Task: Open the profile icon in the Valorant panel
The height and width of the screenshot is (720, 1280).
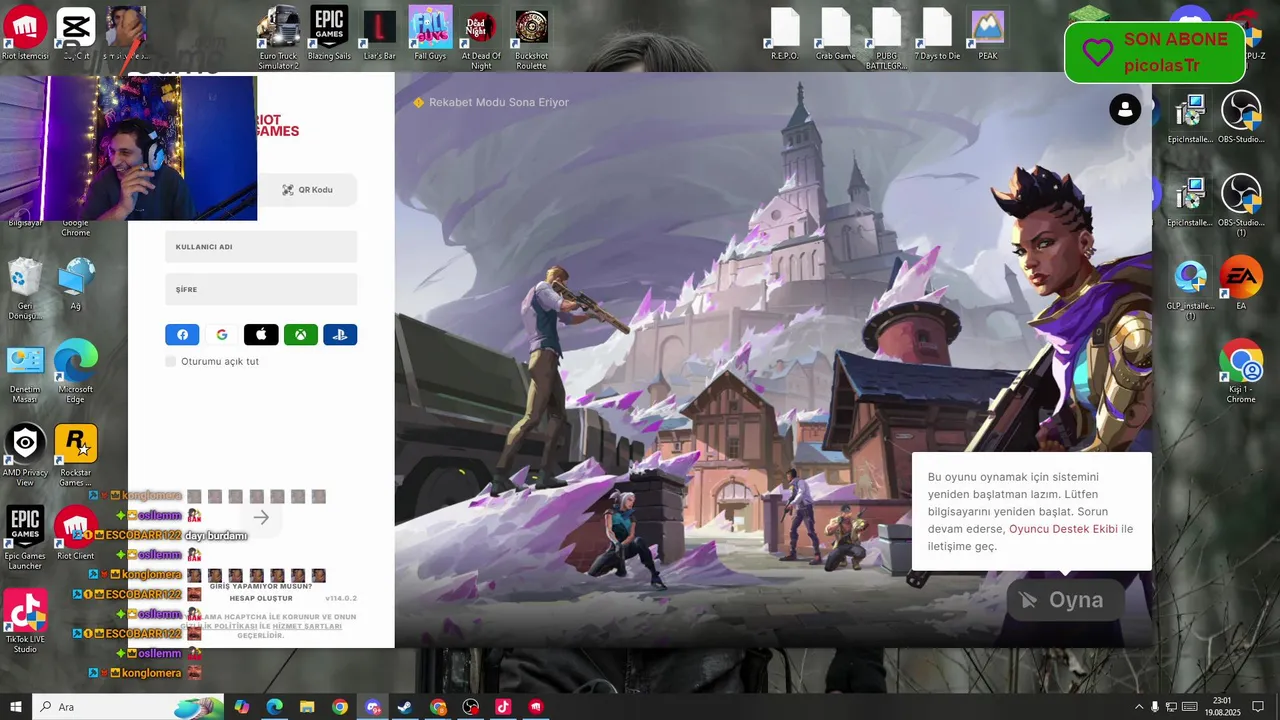Action: tap(1125, 109)
